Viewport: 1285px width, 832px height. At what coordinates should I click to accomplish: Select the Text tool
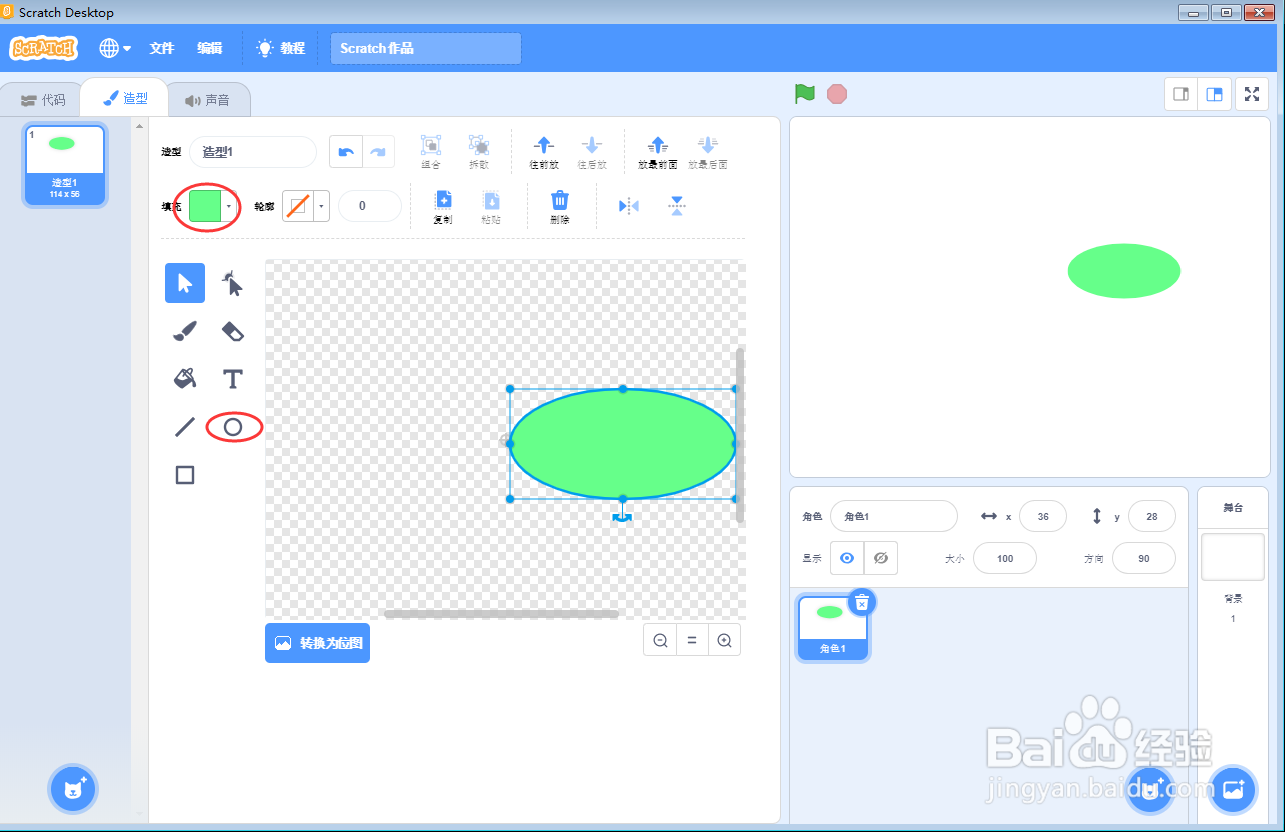pos(233,379)
